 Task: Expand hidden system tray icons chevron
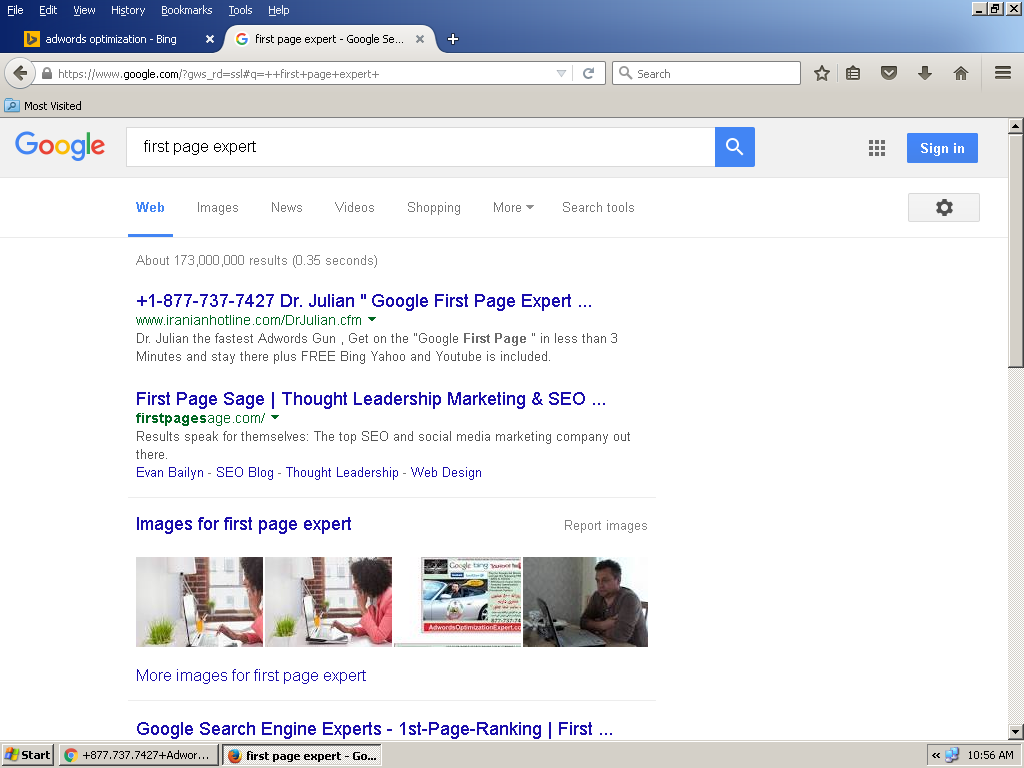936,756
